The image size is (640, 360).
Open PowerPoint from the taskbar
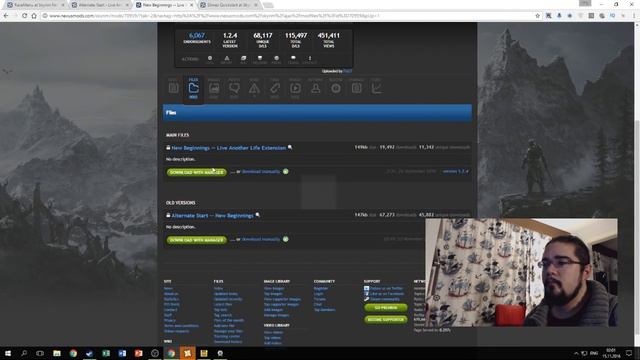tap(138, 353)
